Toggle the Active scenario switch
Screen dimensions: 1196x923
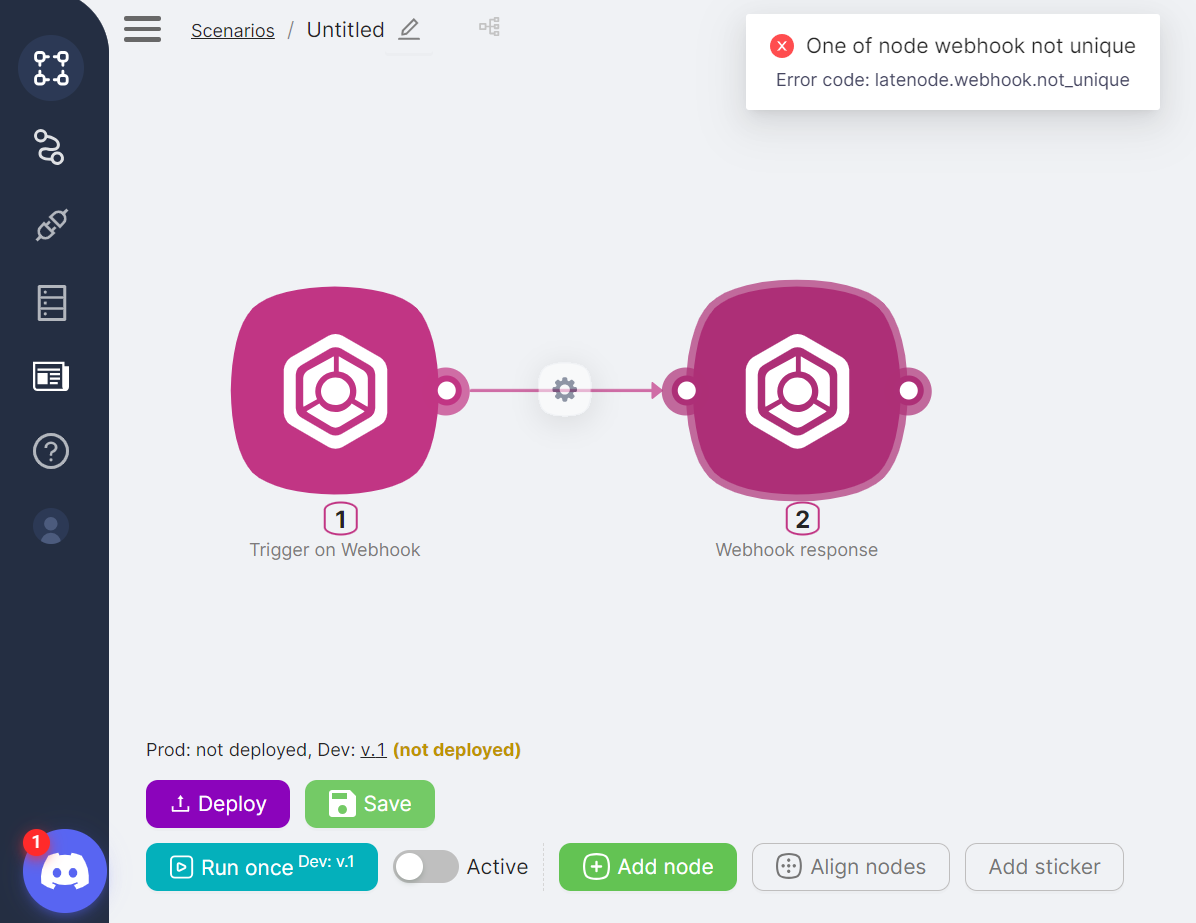[x=425, y=867]
